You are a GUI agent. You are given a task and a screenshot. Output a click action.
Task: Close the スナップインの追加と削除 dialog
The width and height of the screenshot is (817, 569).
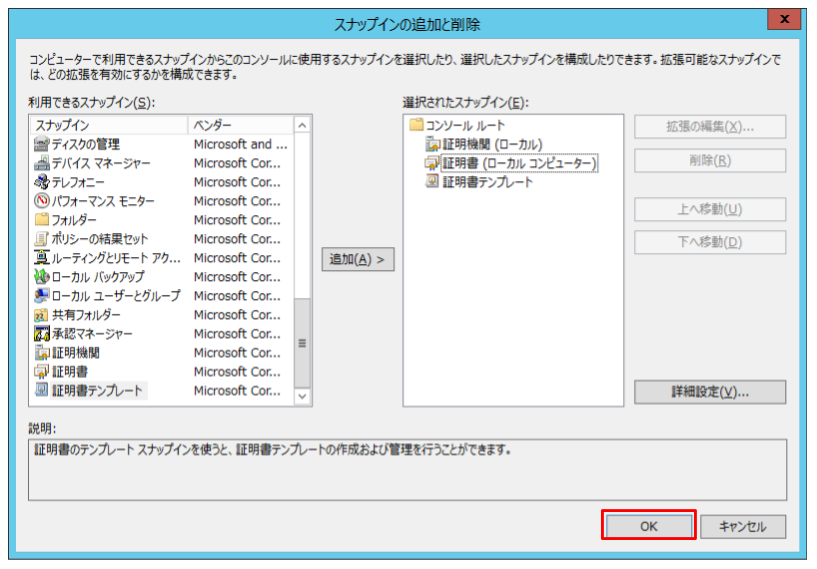pyautogui.click(x=784, y=19)
